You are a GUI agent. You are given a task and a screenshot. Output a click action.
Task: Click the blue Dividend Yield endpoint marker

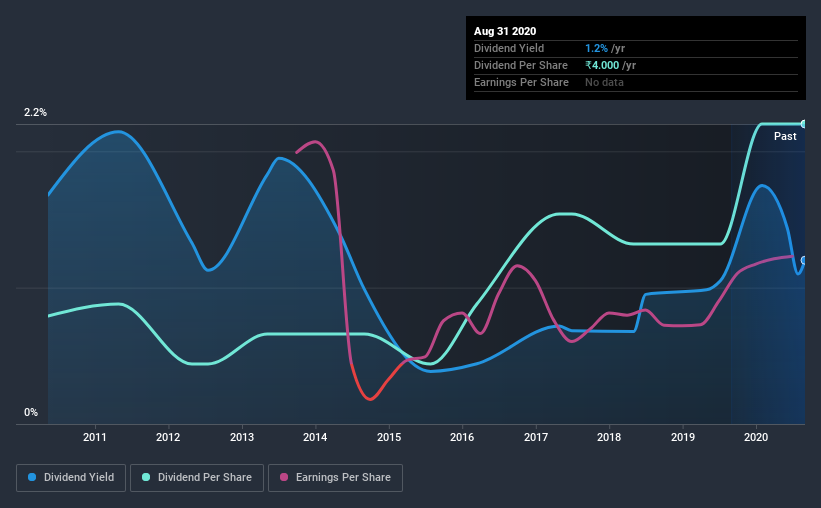[x=803, y=260]
